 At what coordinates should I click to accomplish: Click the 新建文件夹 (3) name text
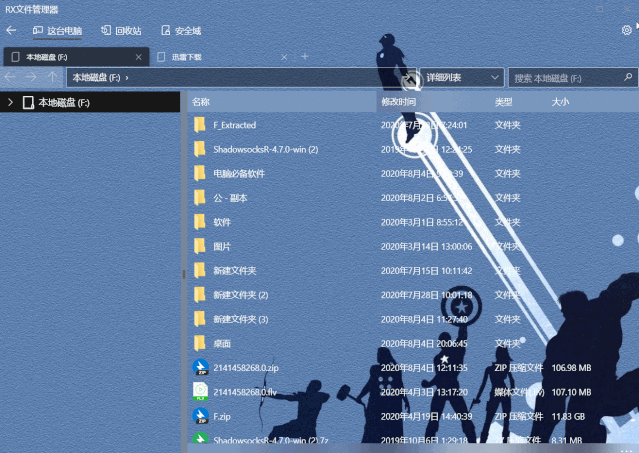(241, 319)
